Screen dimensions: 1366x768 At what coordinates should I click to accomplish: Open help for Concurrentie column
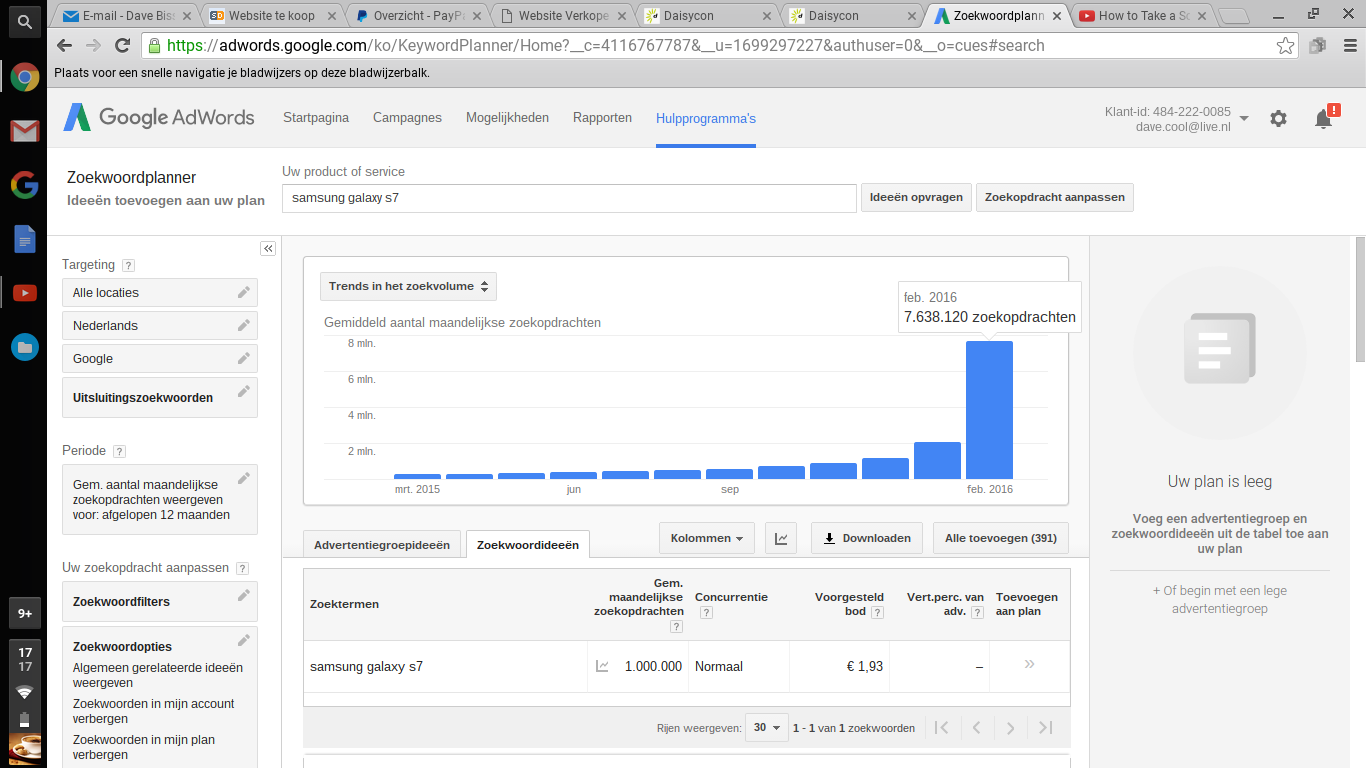click(706, 612)
